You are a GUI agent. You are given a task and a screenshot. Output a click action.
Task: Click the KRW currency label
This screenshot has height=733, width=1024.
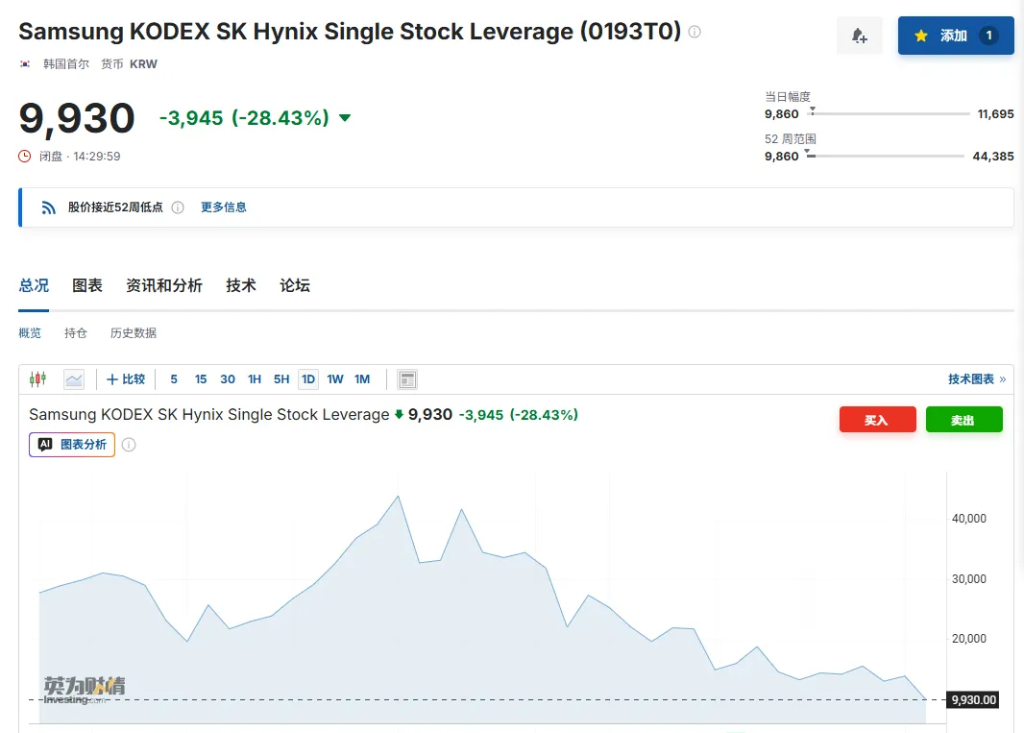click(x=143, y=64)
